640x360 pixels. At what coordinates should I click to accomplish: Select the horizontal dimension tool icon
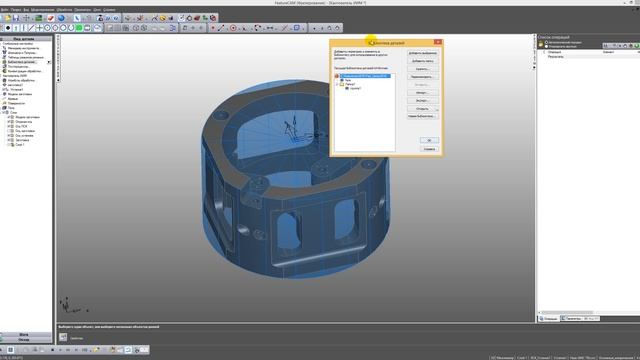coord(270,28)
